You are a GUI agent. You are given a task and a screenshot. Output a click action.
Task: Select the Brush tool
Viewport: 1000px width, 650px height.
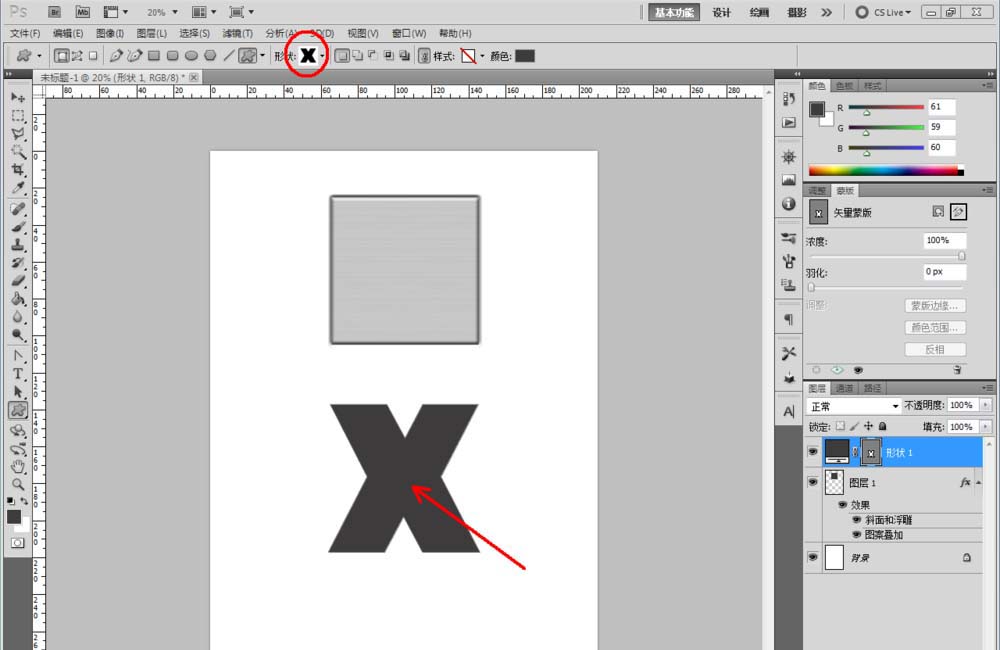click(18, 226)
